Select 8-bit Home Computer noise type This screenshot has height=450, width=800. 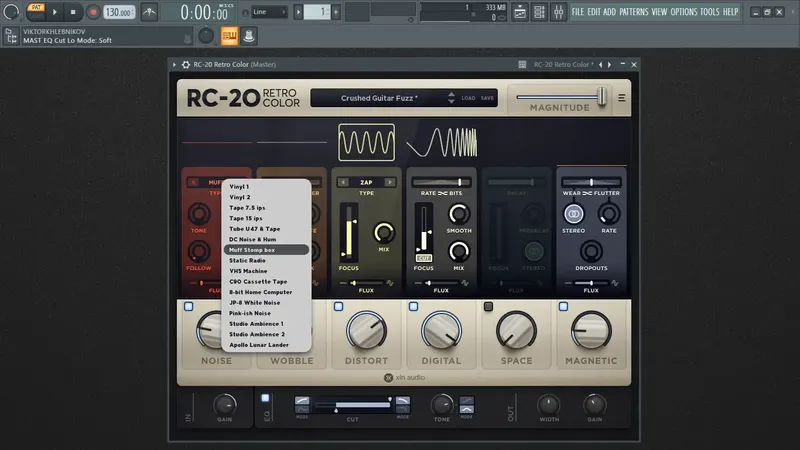coord(266,292)
